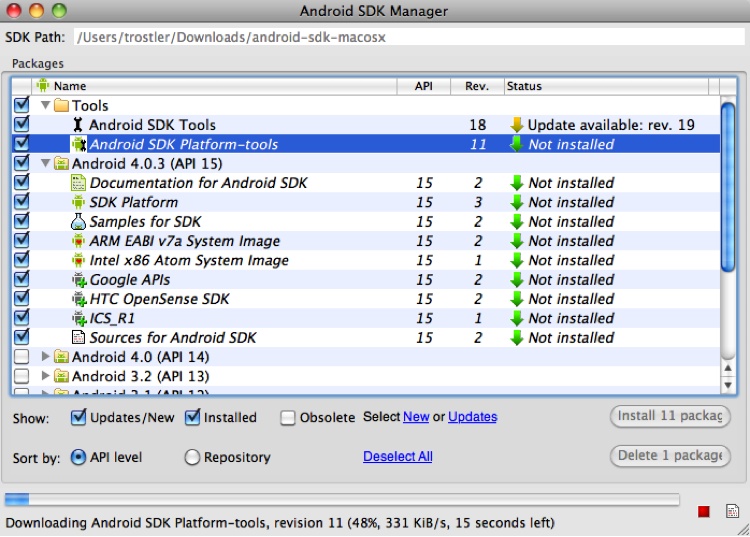
Task: Click the Samples for SDK flask icon
Action: (x=78, y=221)
